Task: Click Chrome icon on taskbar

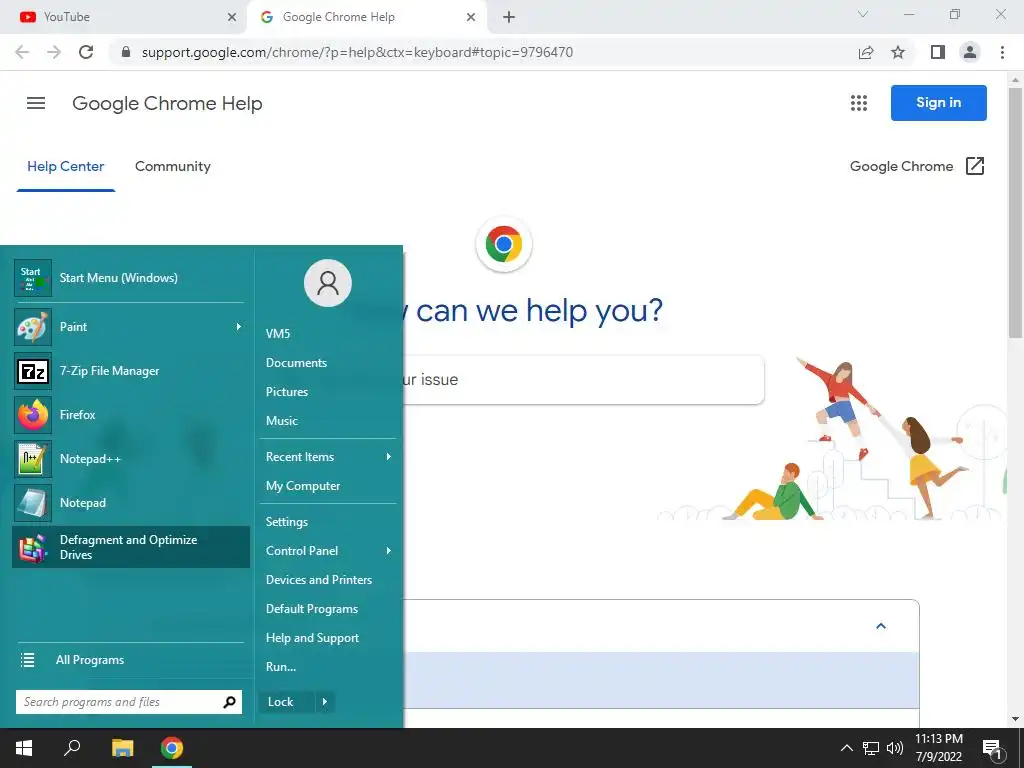Action: click(x=172, y=748)
